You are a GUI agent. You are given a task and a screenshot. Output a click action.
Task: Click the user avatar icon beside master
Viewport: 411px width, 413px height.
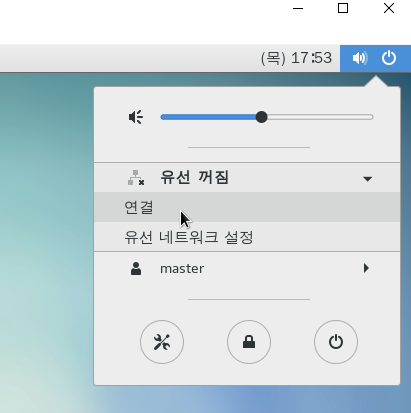tap(136, 268)
